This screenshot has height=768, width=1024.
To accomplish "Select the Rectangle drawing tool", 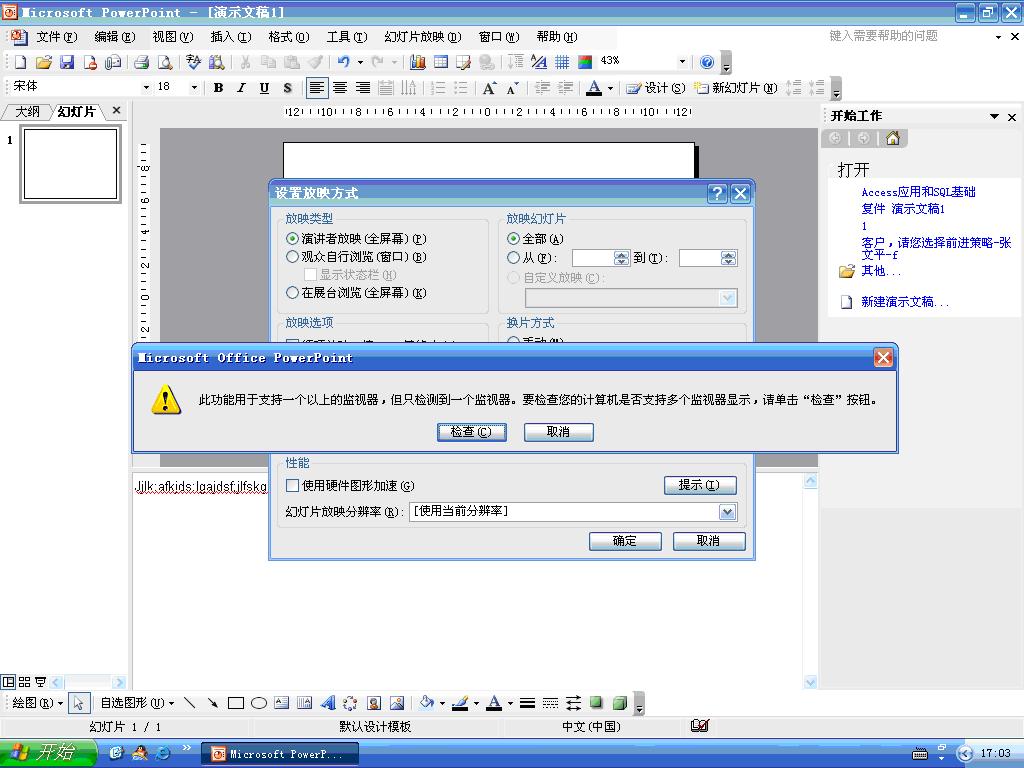I will pos(236,703).
